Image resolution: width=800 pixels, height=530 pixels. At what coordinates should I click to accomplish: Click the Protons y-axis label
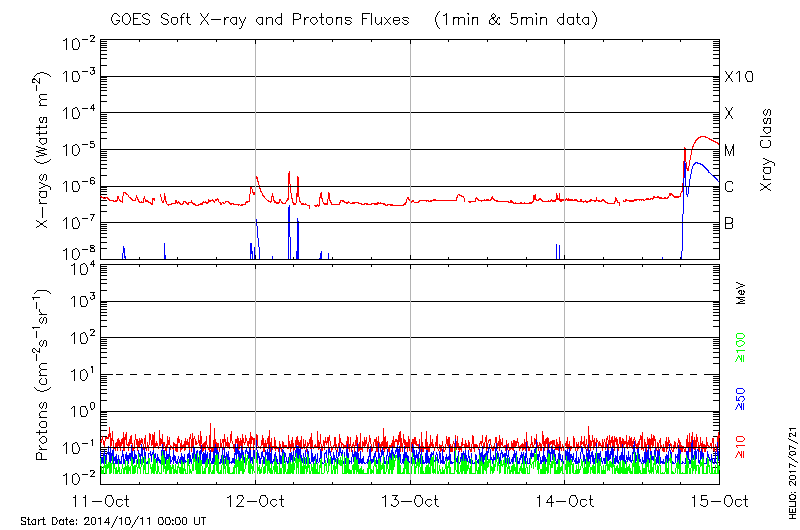(43, 375)
